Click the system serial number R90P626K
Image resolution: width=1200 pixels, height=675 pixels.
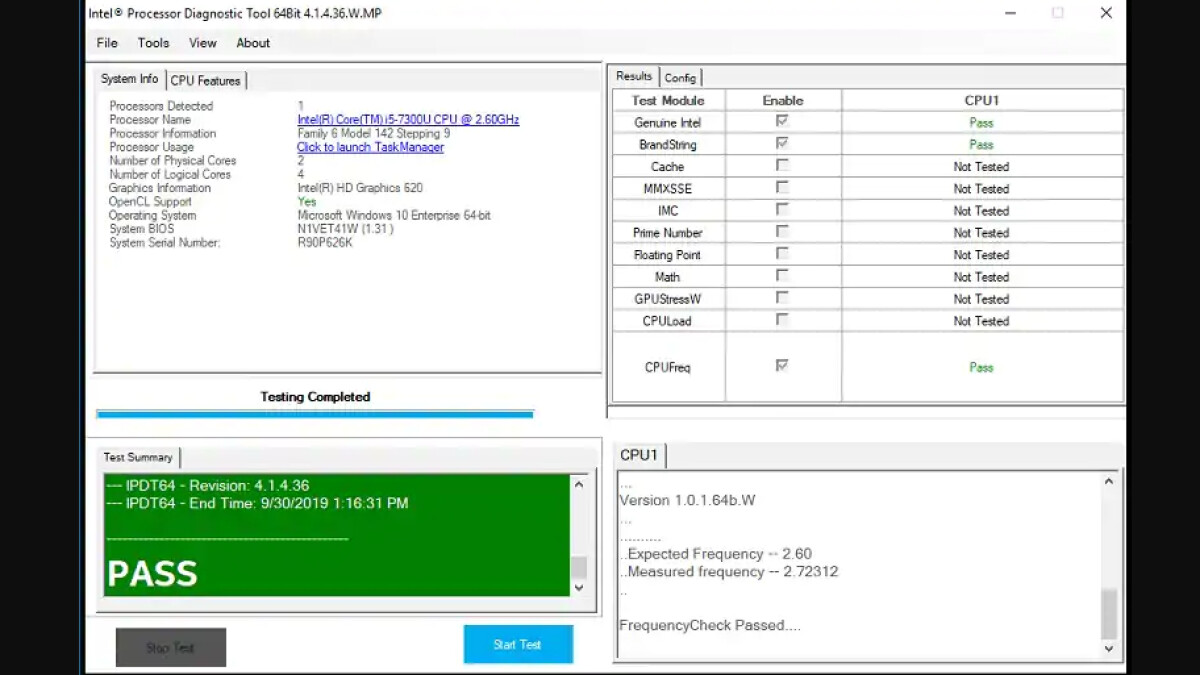(x=325, y=243)
